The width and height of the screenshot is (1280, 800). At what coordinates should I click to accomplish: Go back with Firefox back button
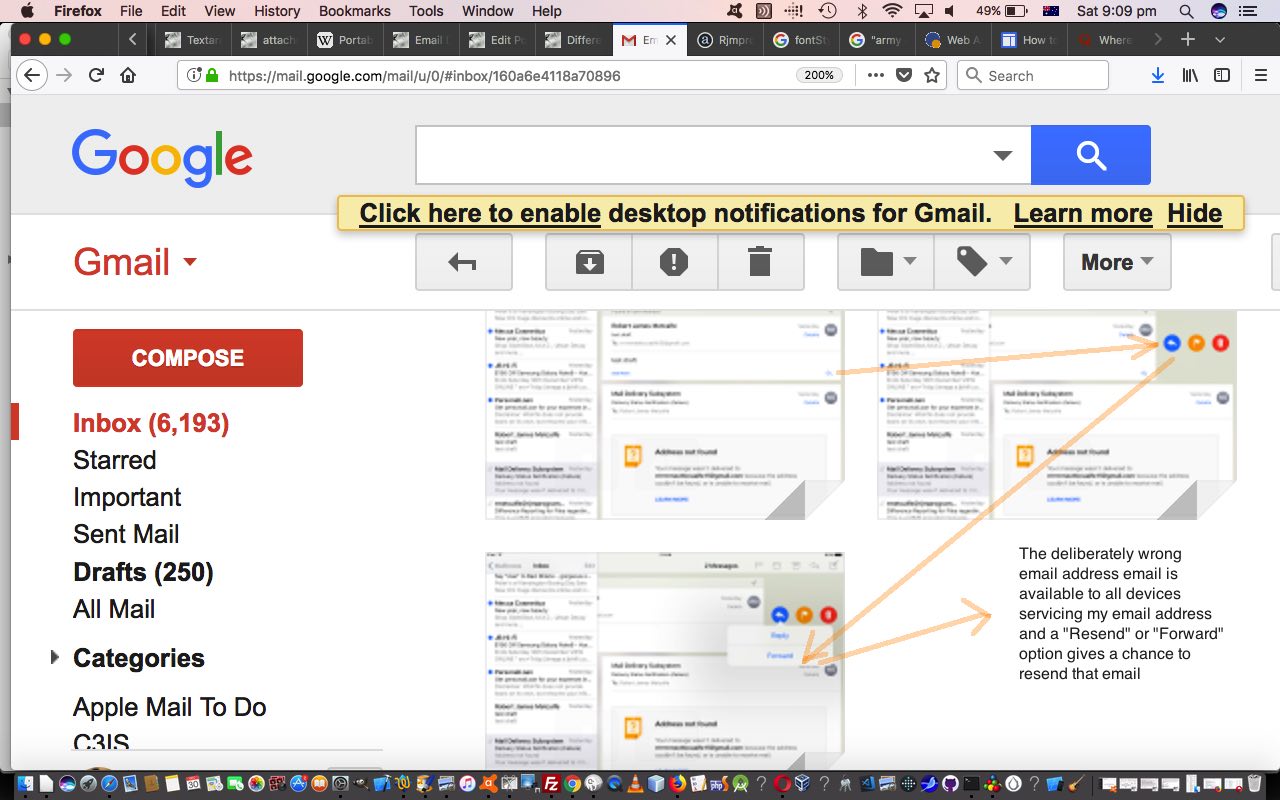click(x=32, y=75)
